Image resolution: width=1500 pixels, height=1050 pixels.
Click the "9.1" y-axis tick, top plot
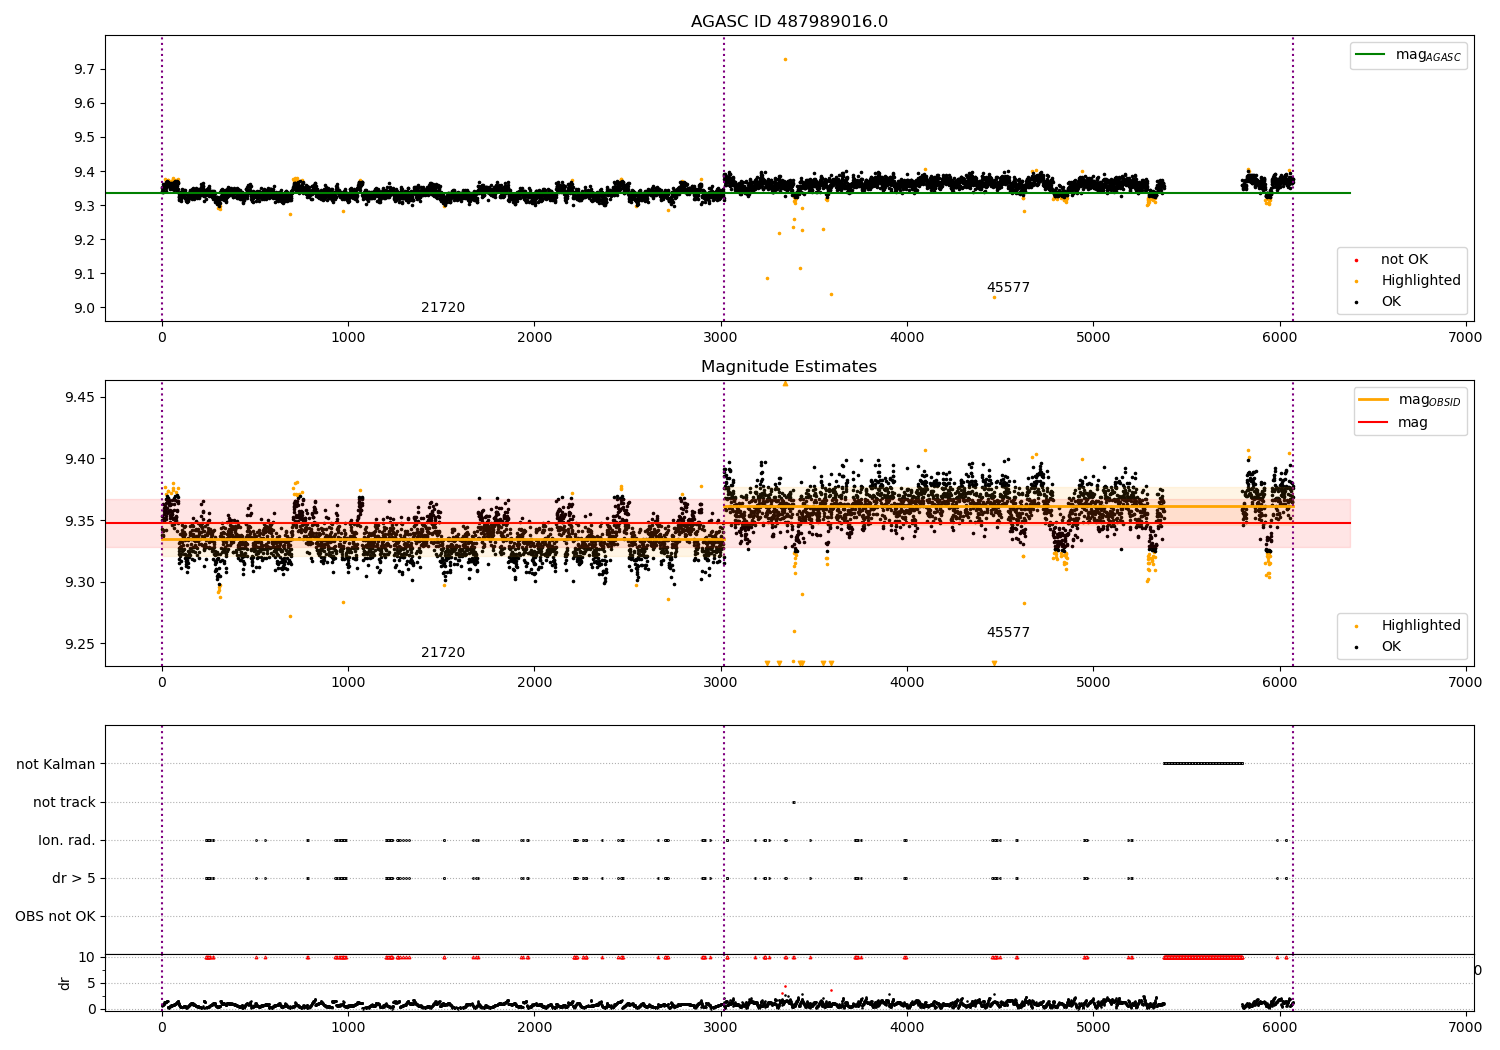point(84,274)
